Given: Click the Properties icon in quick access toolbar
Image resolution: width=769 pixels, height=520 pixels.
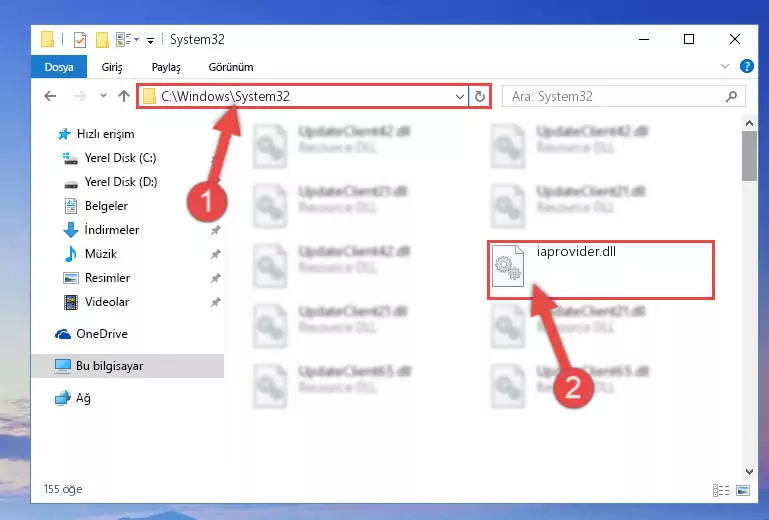Looking at the screenshot, I should coord(79,39).
